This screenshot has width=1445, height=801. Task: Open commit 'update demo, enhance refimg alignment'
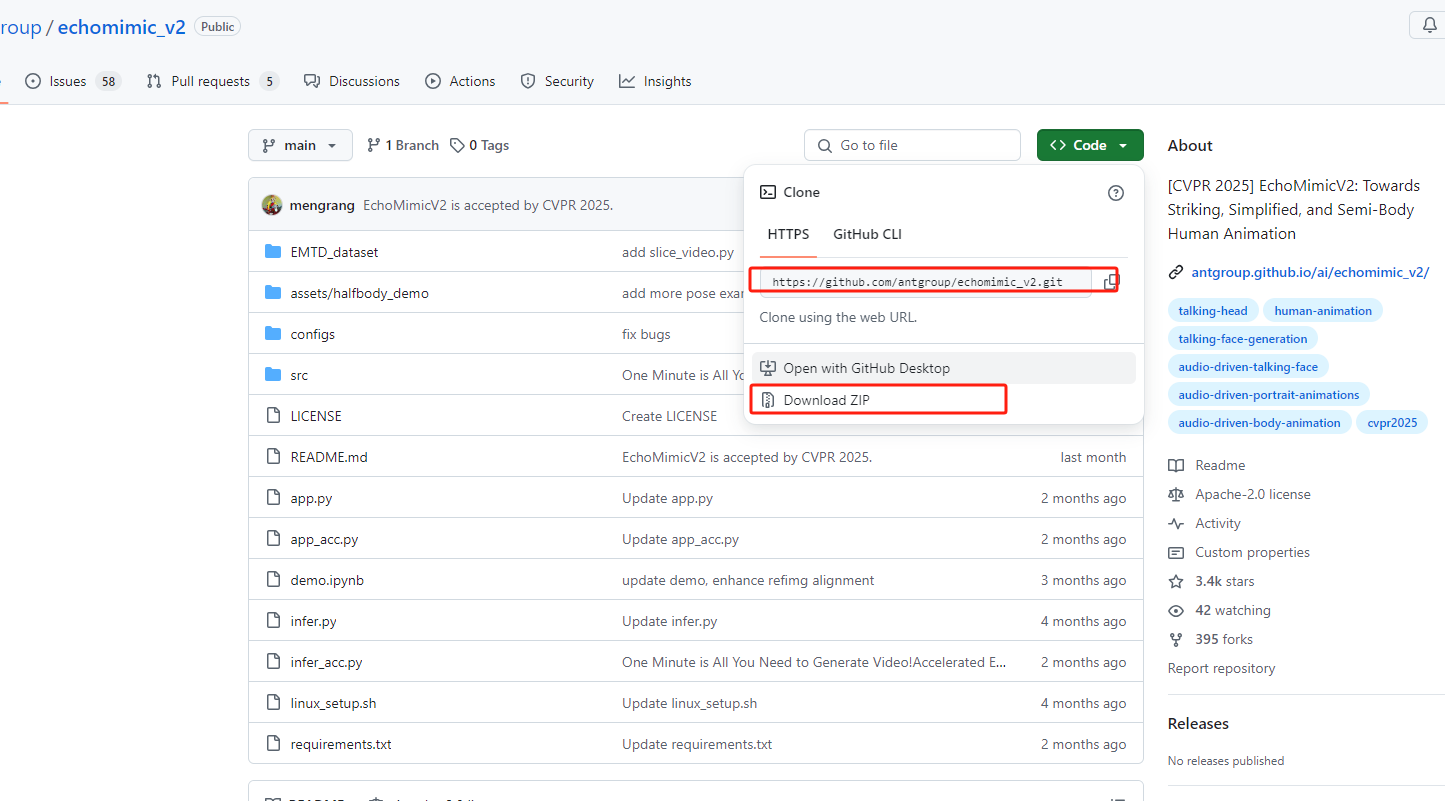748,580
